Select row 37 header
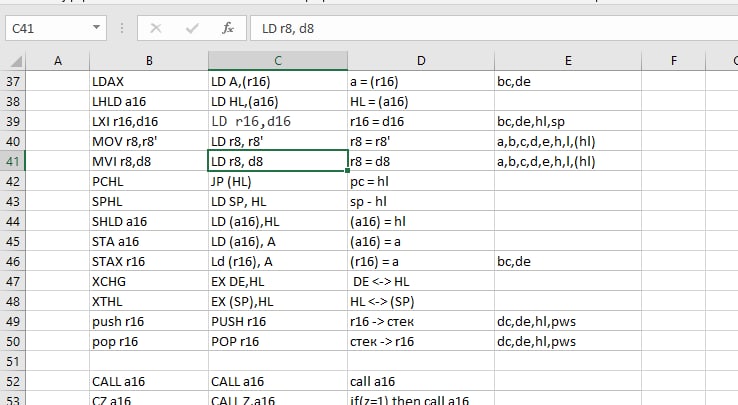Screen dimensions: 738x405 [x=13, y=81]
